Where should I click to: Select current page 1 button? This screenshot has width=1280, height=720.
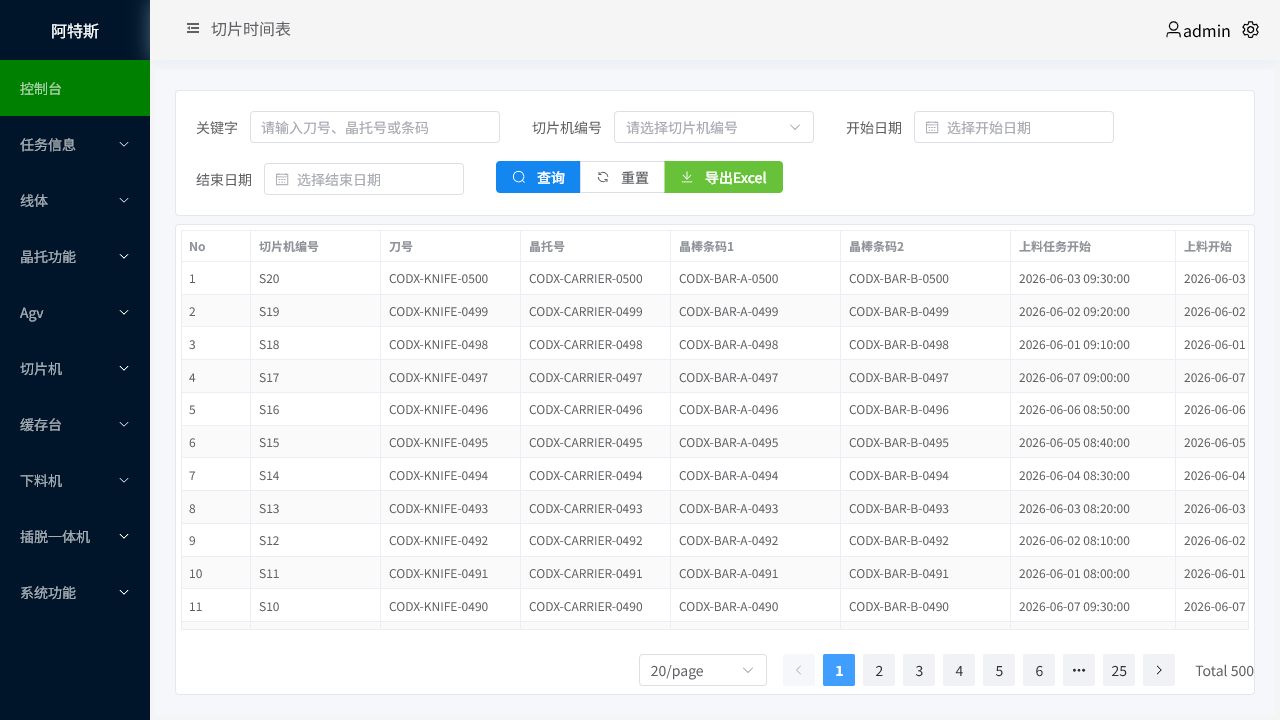(839, 670)
